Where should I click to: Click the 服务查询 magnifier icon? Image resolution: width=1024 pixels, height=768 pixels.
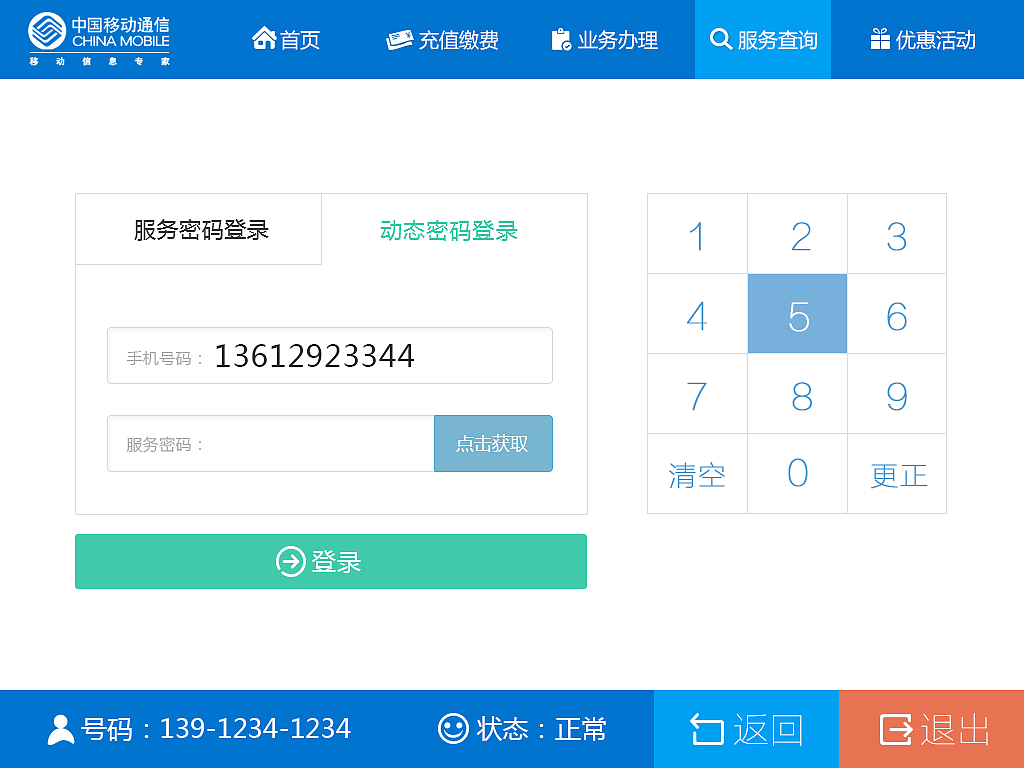722,38
